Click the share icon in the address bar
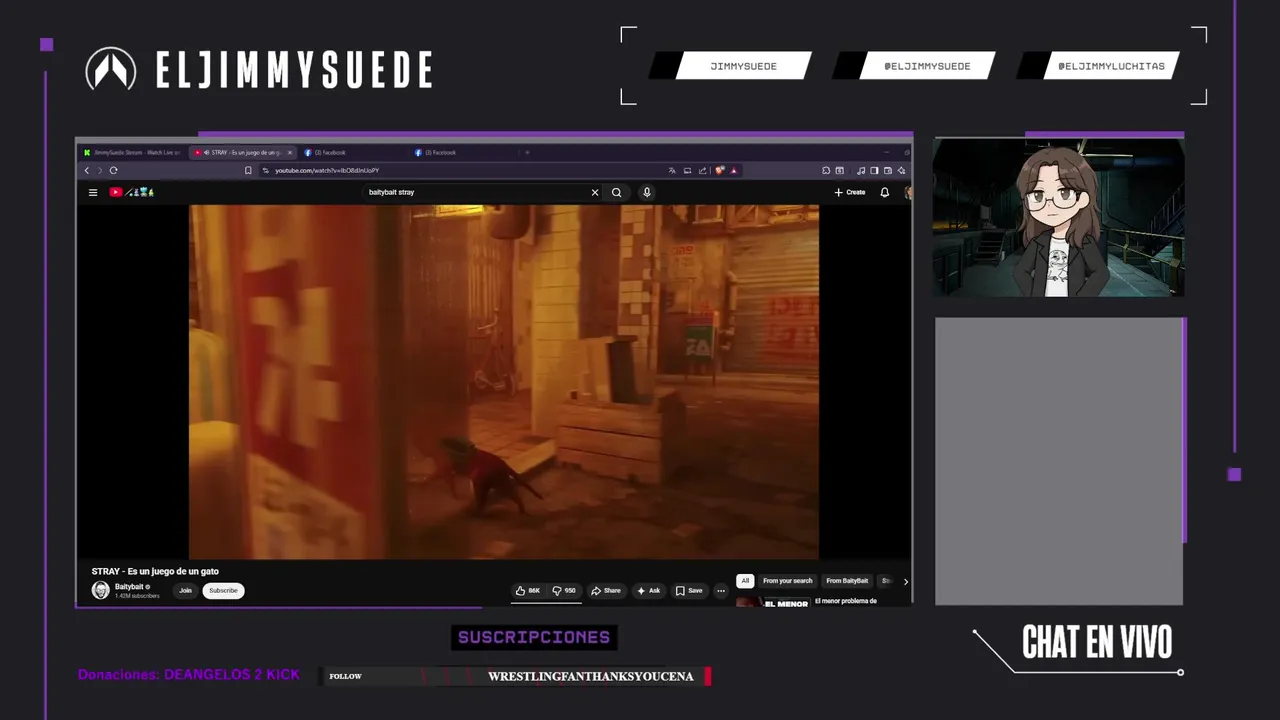The image size is (1280, 720). pos(702,170)
